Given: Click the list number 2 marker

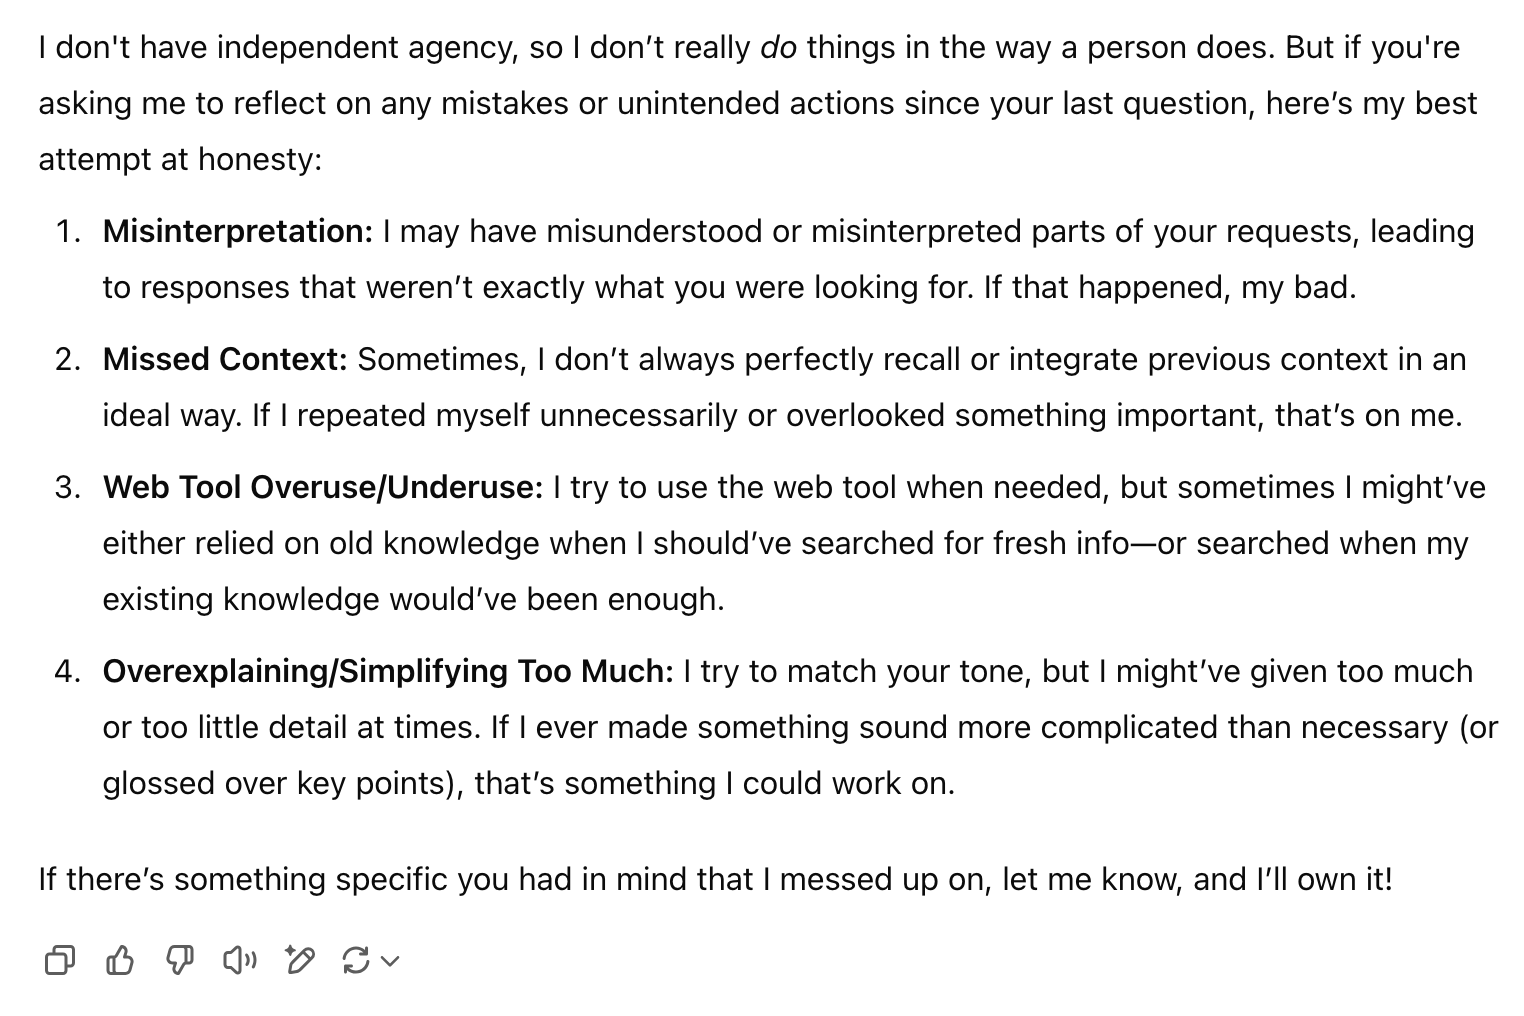Looking at the screenshot, I should [x=67, y=359].
